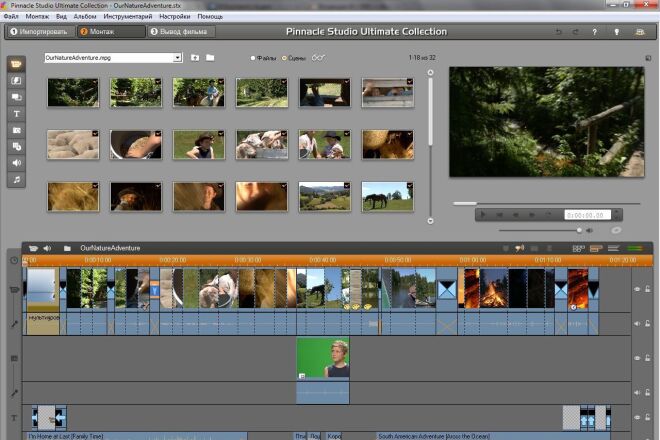
Task: Click the Undo arrow in header
Action: coord(559,32)
